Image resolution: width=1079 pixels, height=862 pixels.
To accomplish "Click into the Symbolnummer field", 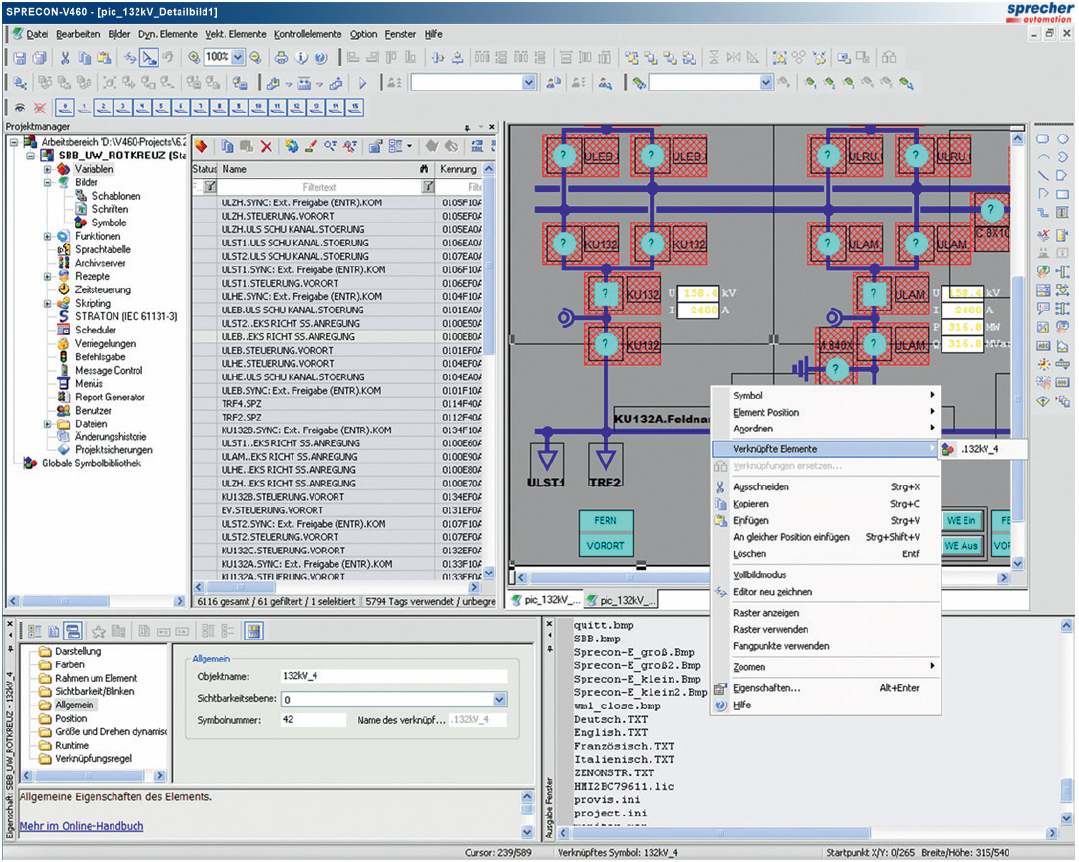I will click(313, 720).
